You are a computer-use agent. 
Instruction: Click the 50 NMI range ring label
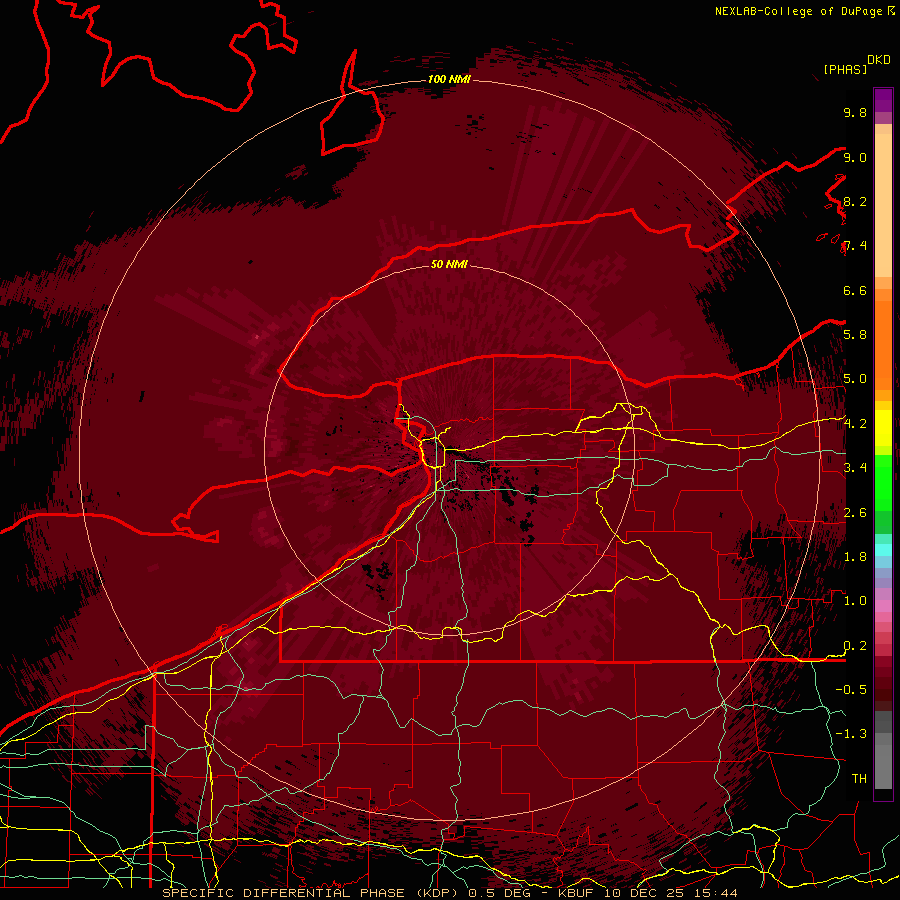point(449,264)
